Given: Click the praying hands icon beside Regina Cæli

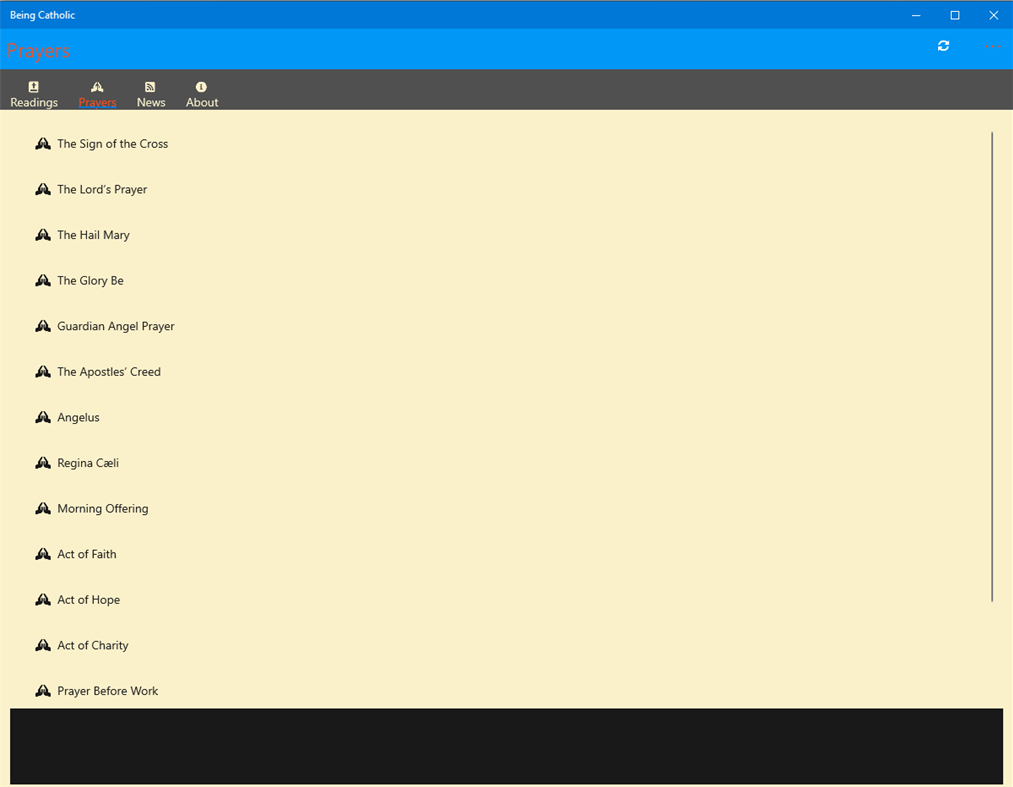Looking at the screenshot, I should tap(42, 462).
